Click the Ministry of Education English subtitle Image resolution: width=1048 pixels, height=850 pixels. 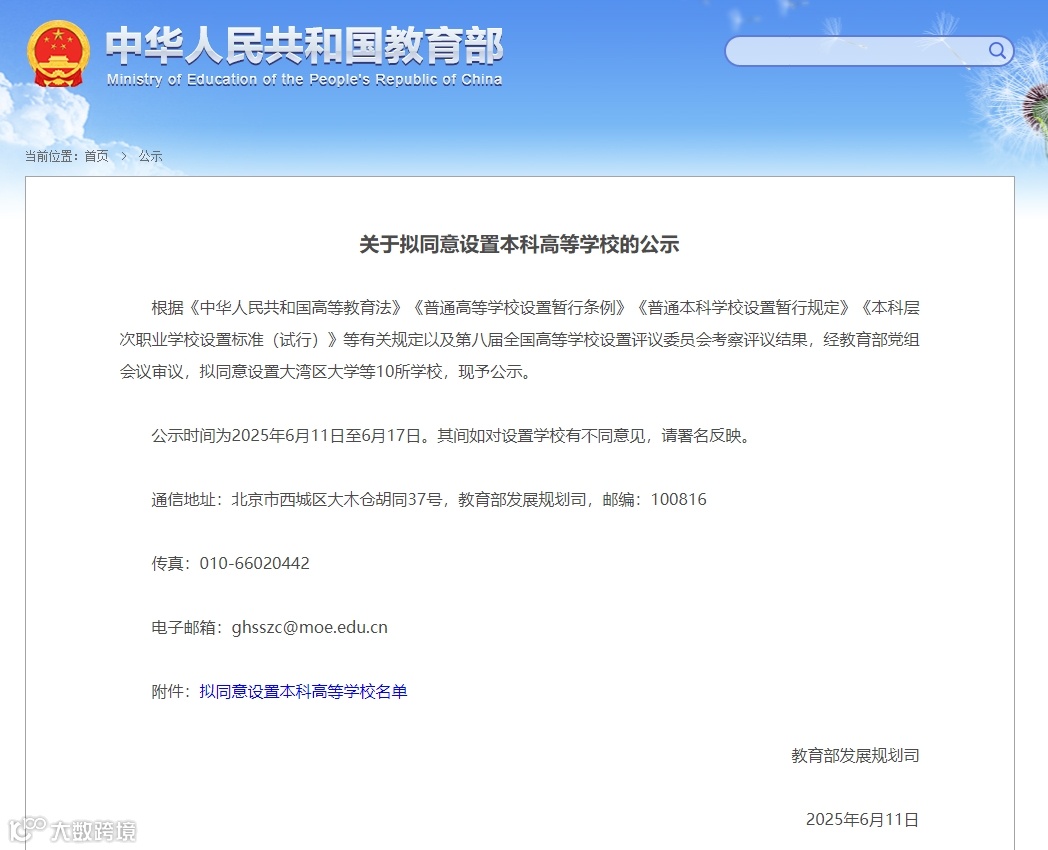pos(304,80)
